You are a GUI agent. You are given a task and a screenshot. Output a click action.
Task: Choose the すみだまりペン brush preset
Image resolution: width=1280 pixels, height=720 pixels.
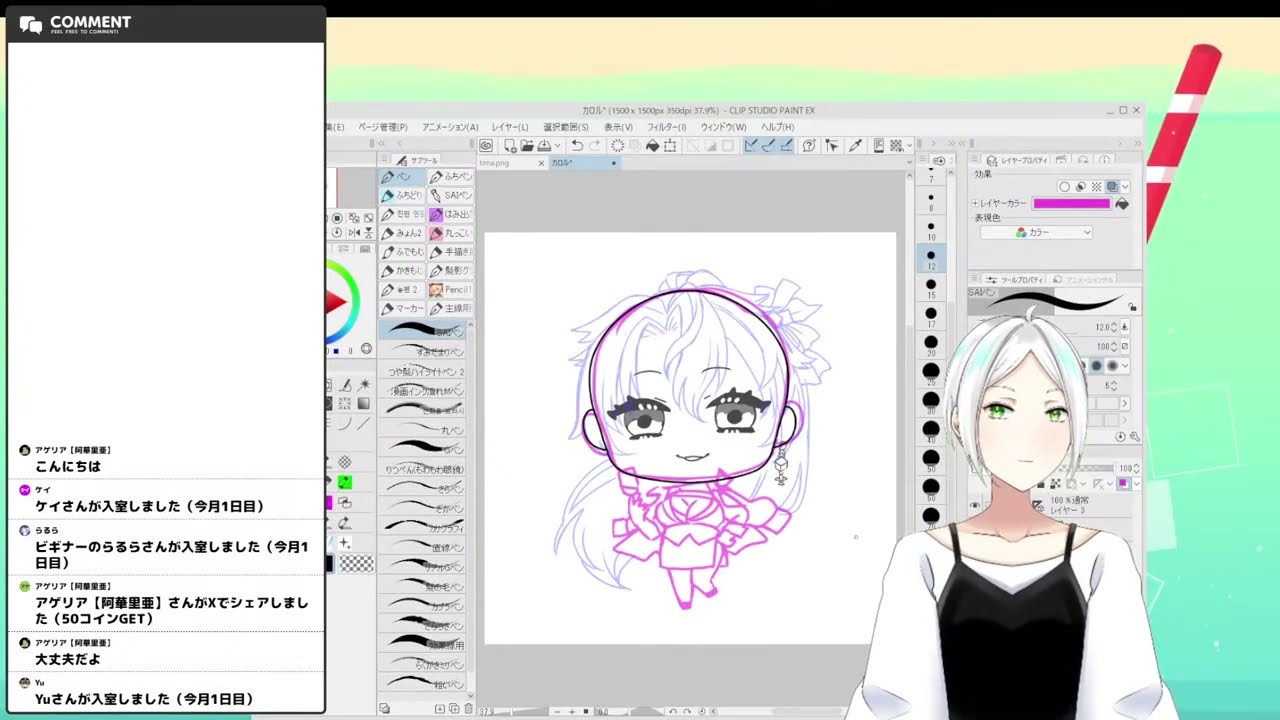point(422,349)
